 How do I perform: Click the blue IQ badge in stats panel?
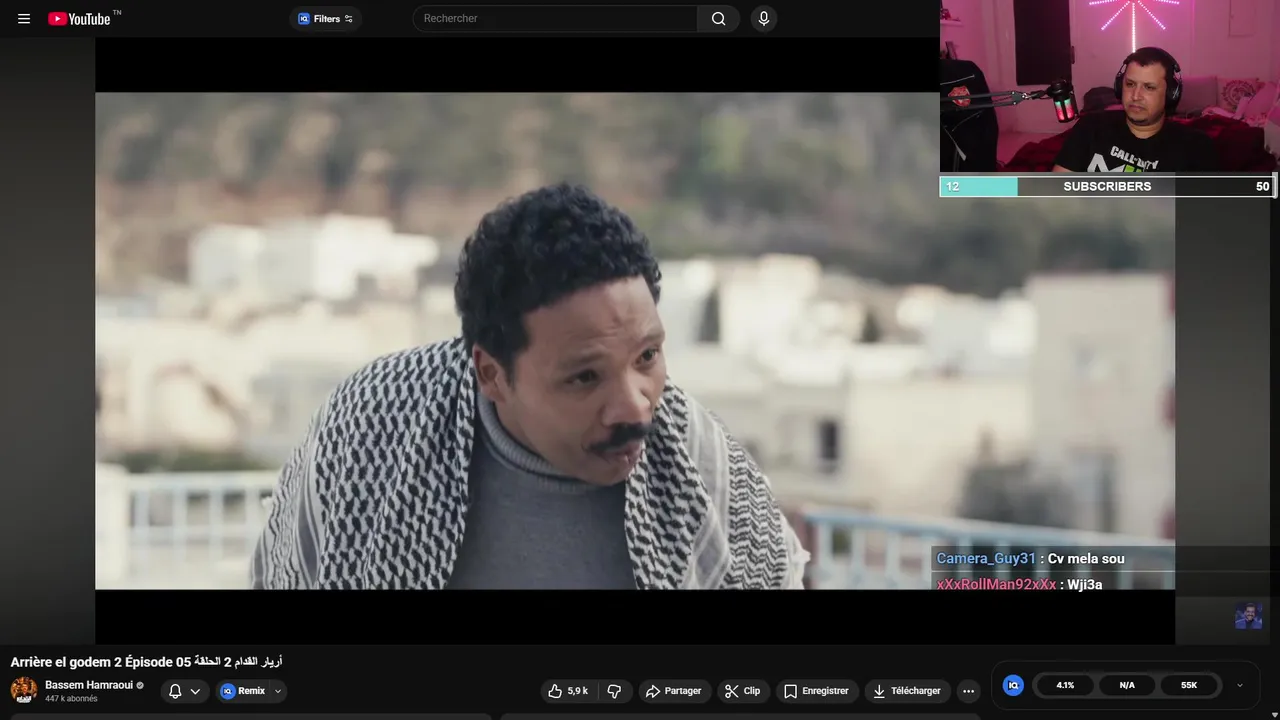click(x=1013, y=685)
